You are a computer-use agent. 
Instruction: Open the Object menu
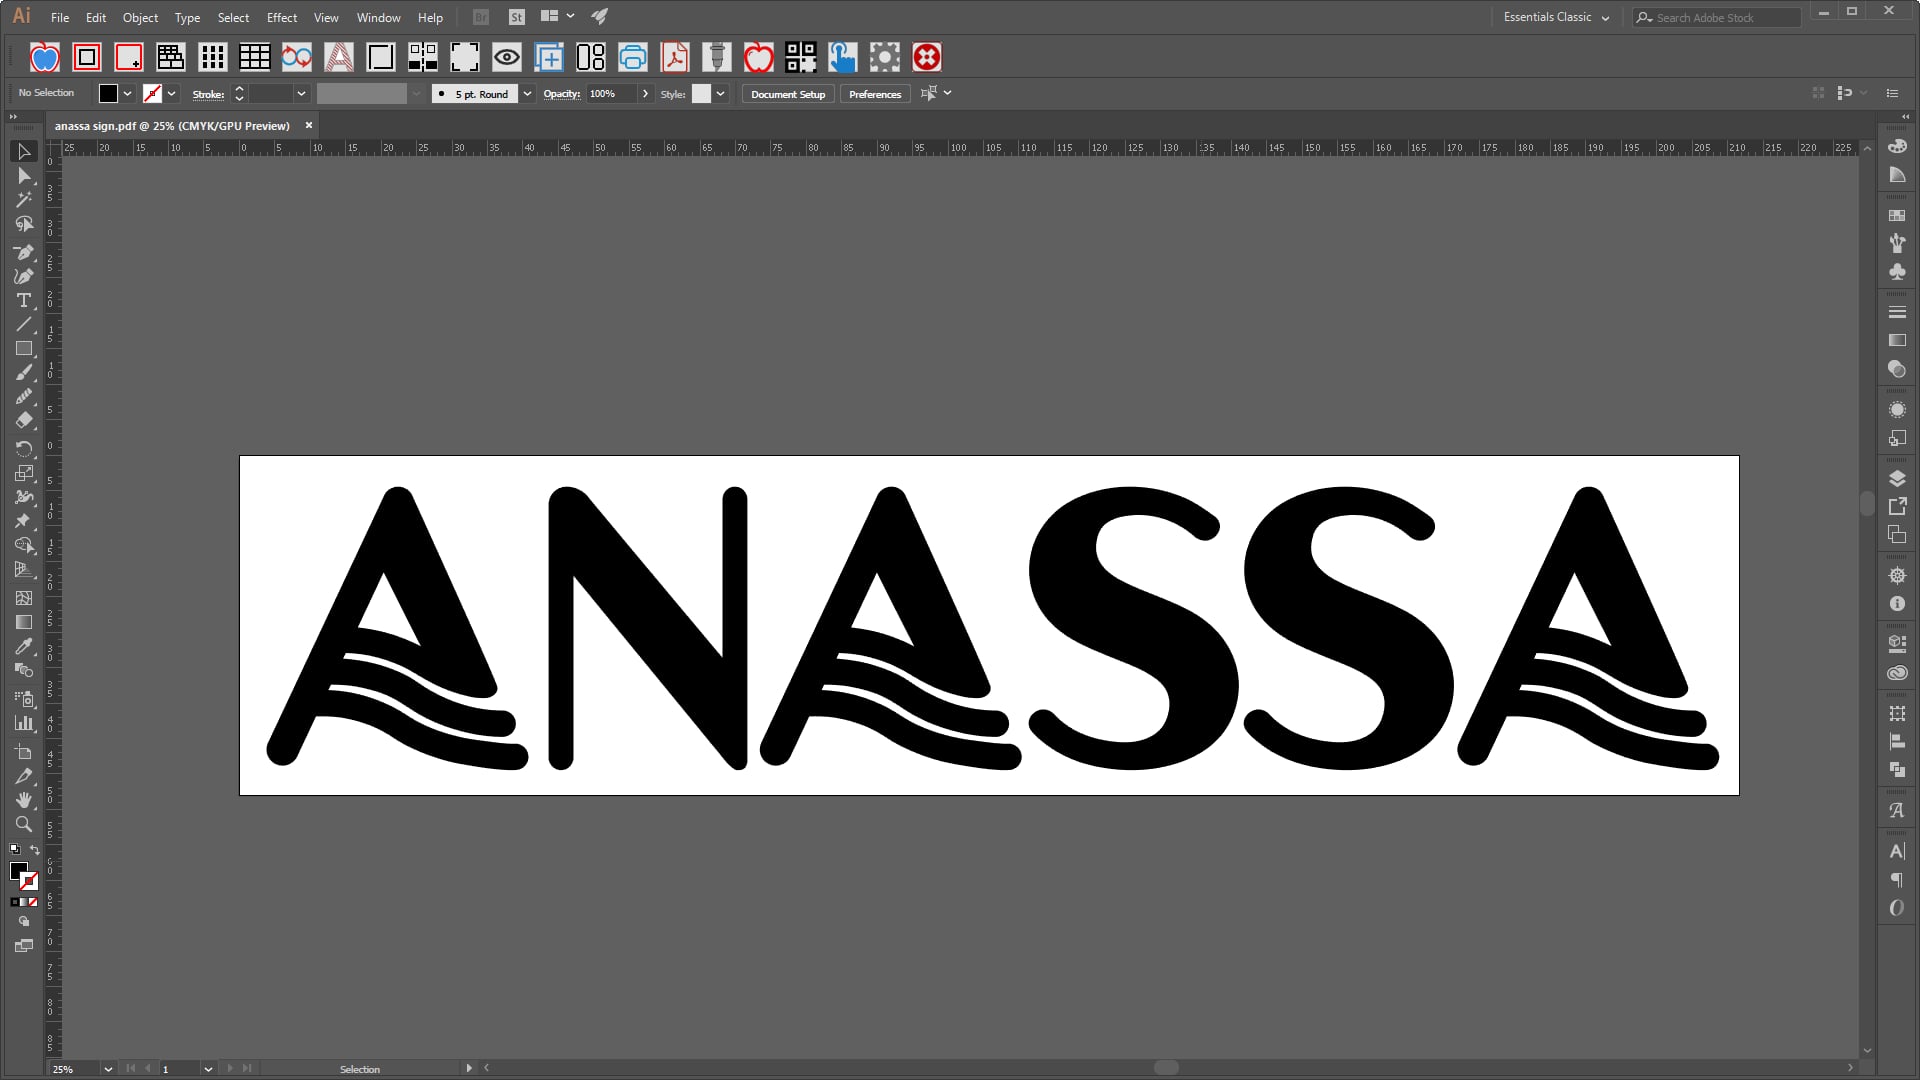140,18
